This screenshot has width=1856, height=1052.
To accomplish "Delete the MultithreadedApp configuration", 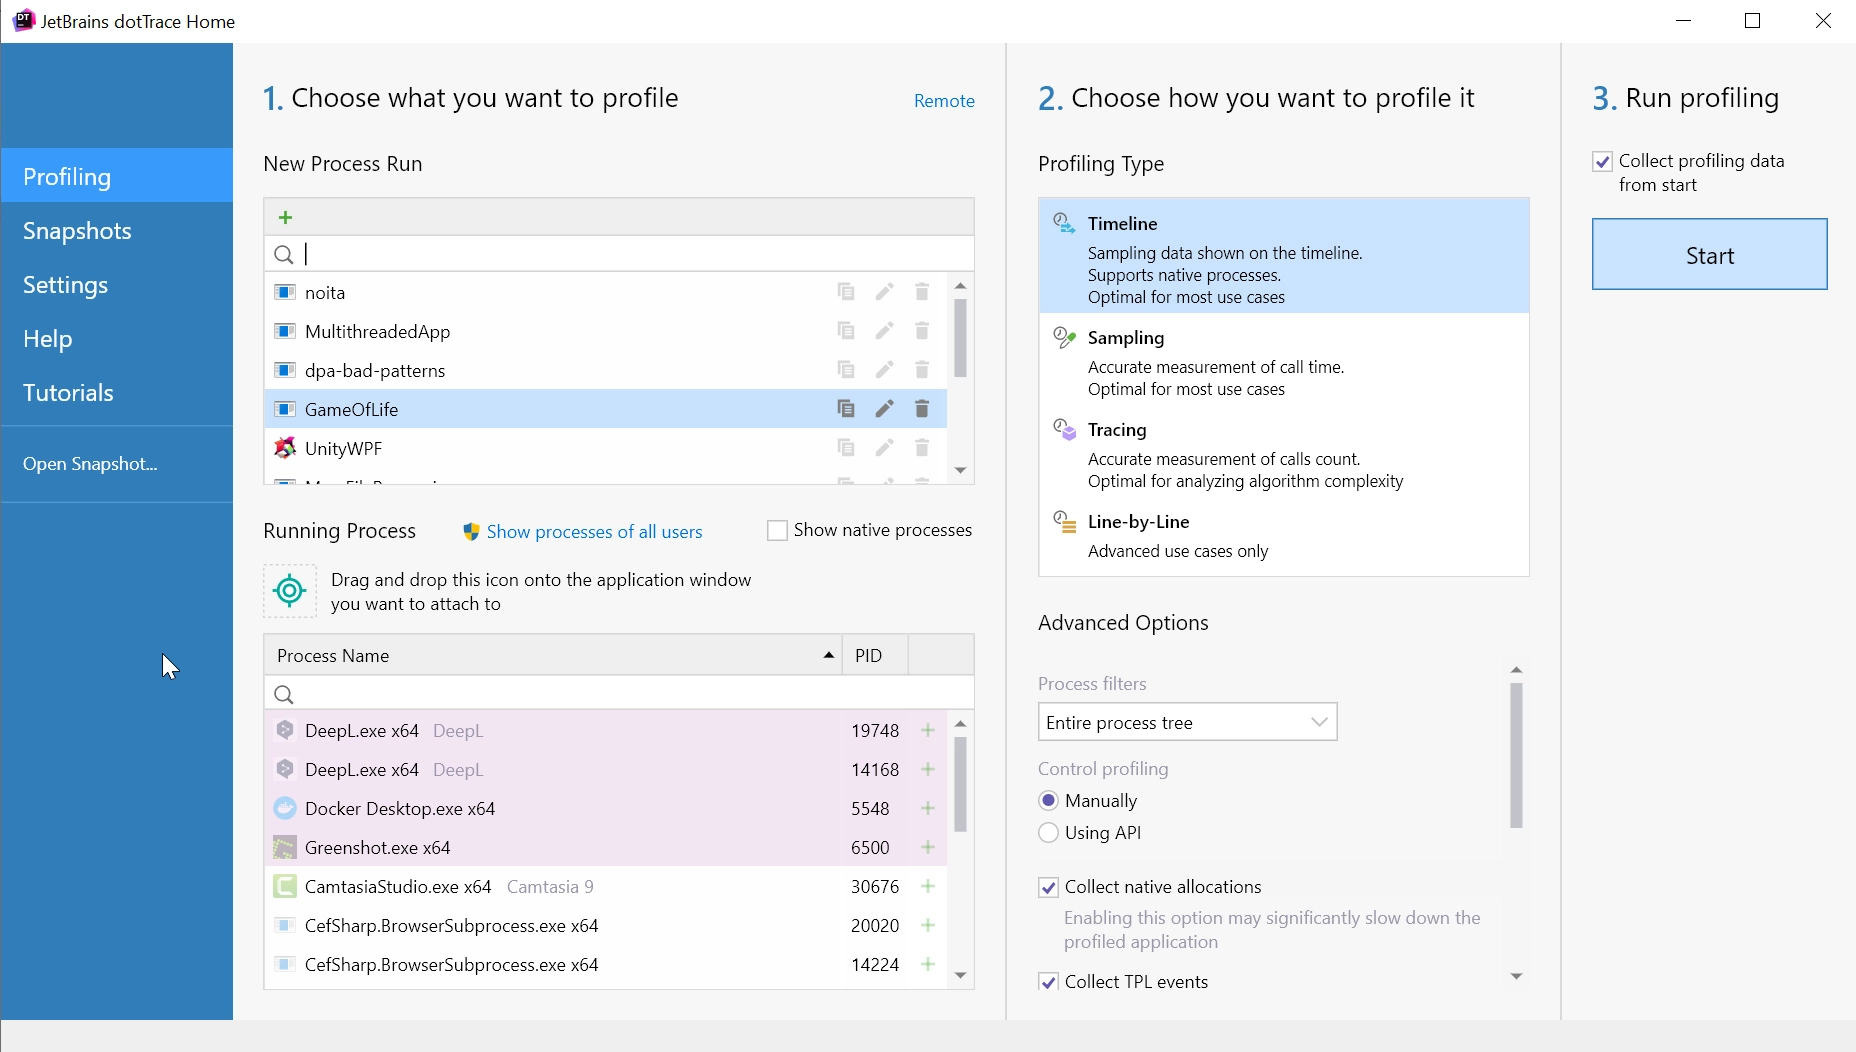I will (922, 331).
